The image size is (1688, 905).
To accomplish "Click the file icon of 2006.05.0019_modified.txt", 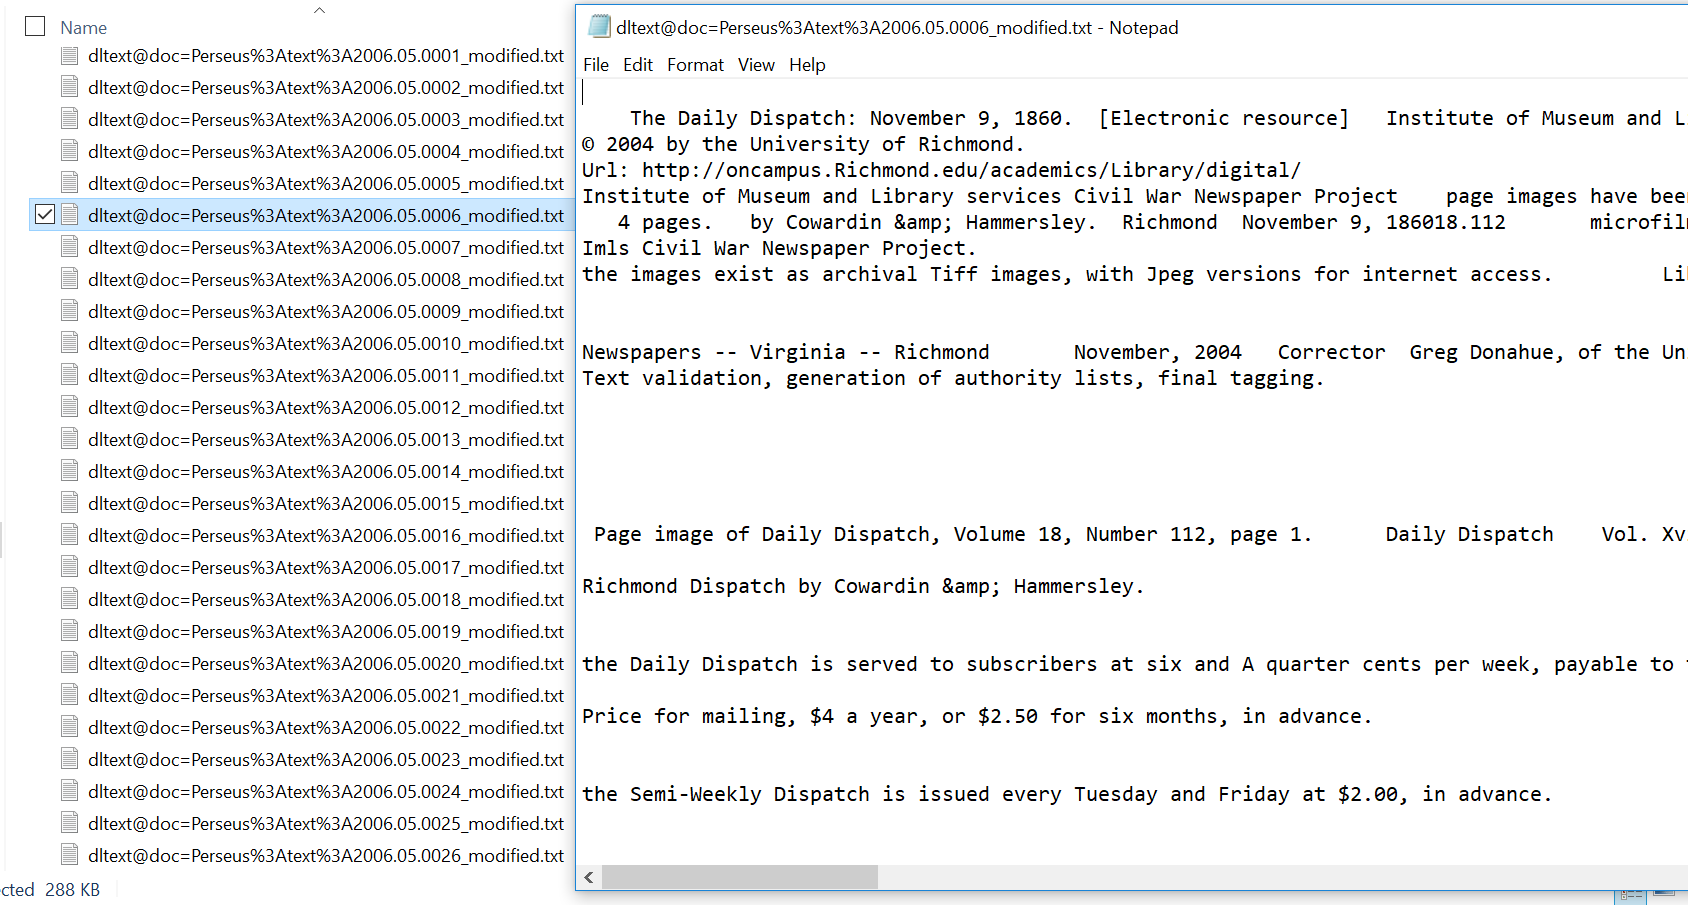I will 69,631.
